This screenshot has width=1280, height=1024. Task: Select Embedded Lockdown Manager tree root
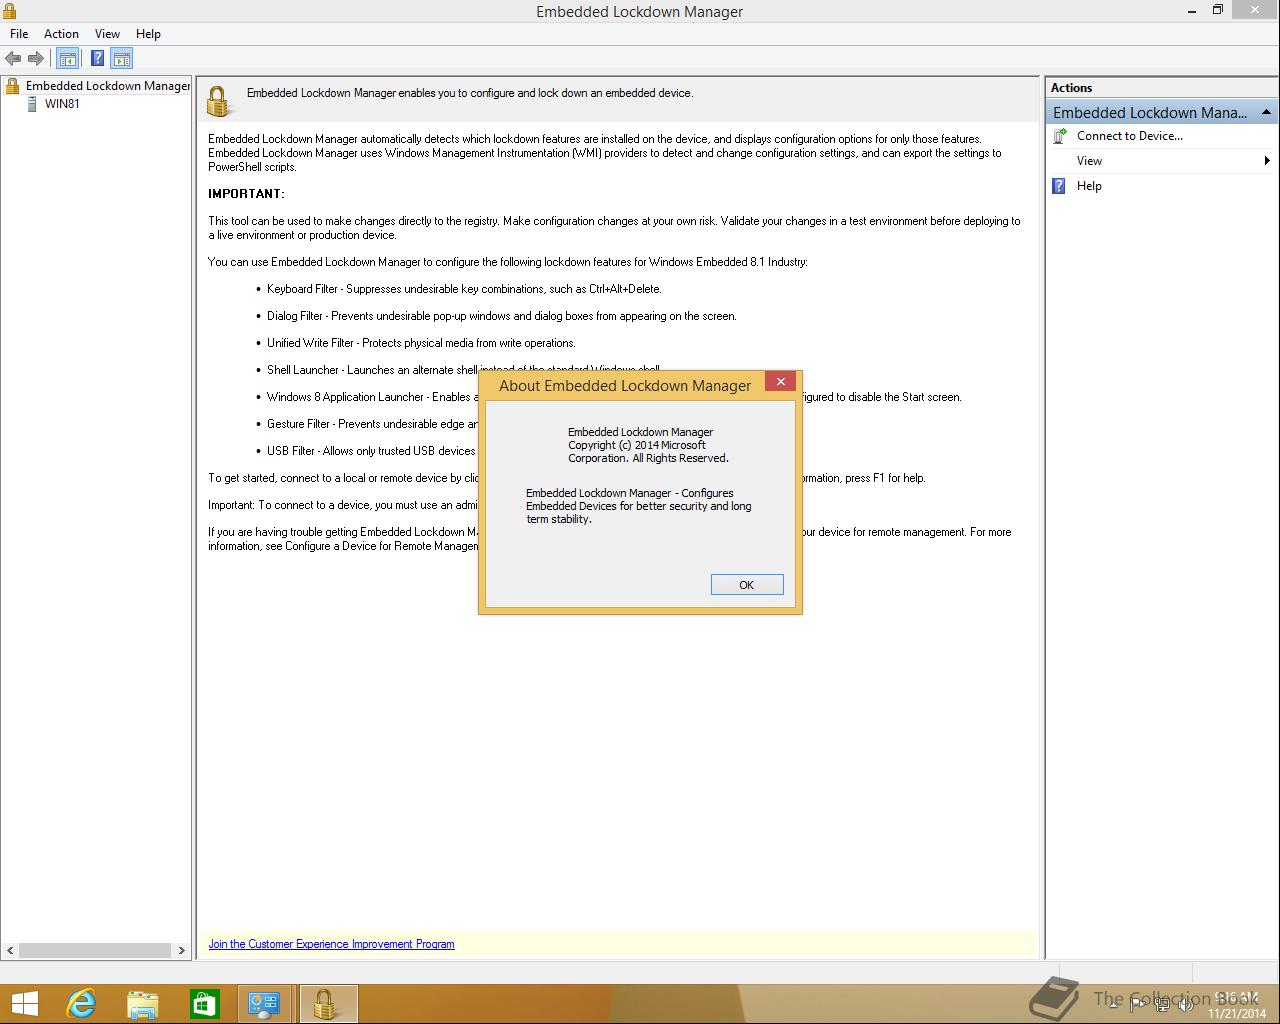(108, 86)
